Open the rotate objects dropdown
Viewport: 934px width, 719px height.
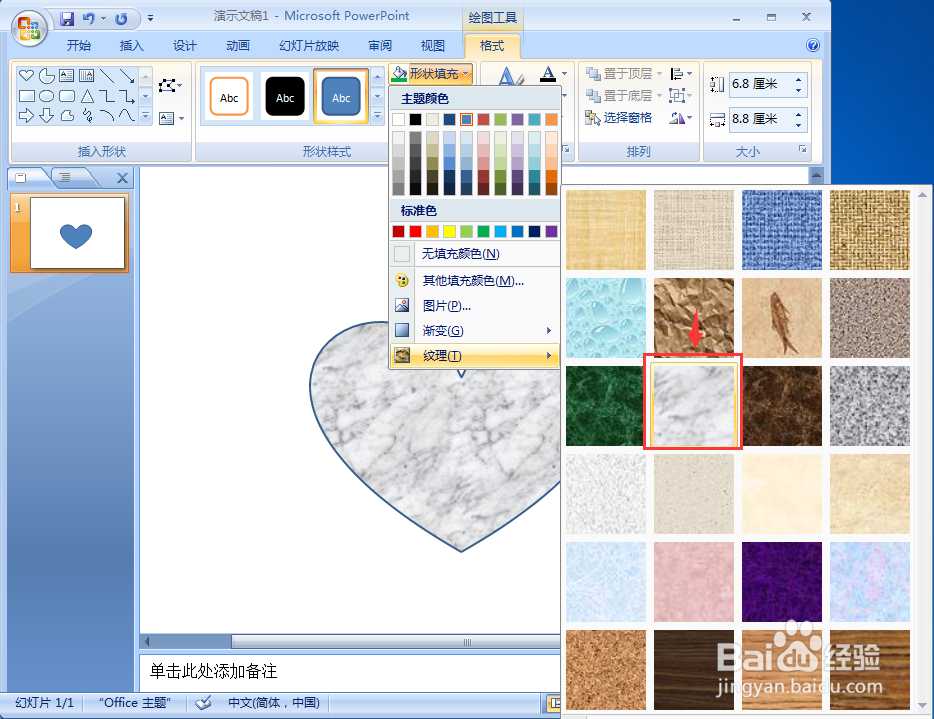pos(681,117)
